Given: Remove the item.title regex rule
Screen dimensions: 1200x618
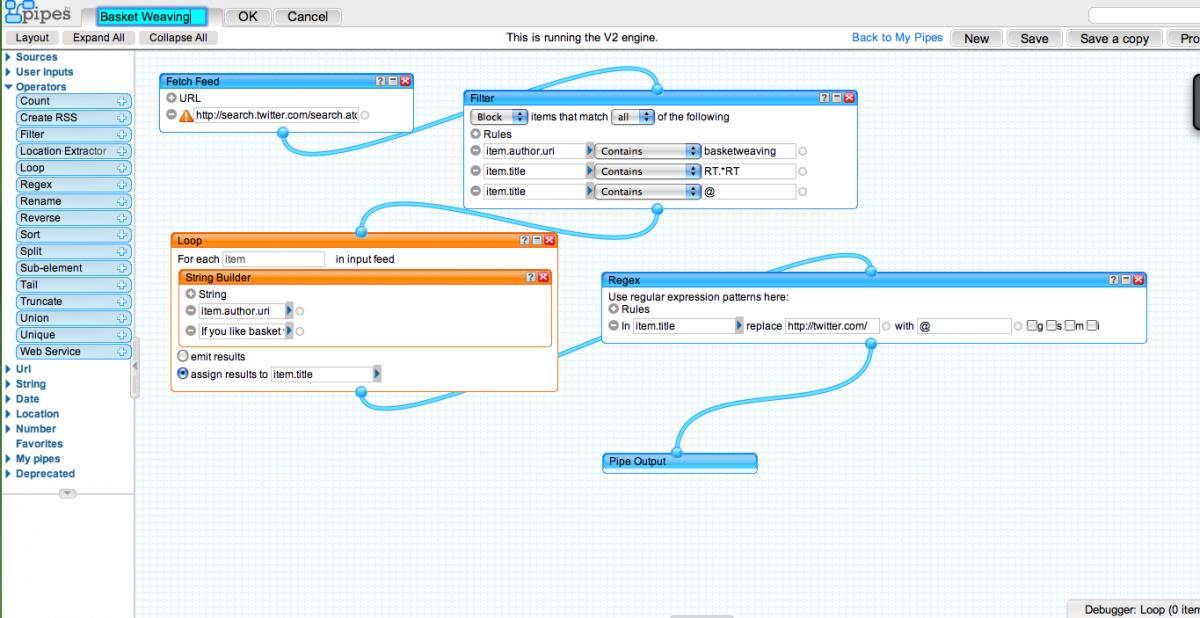Looking at the screenshot, I should point(614,326).
